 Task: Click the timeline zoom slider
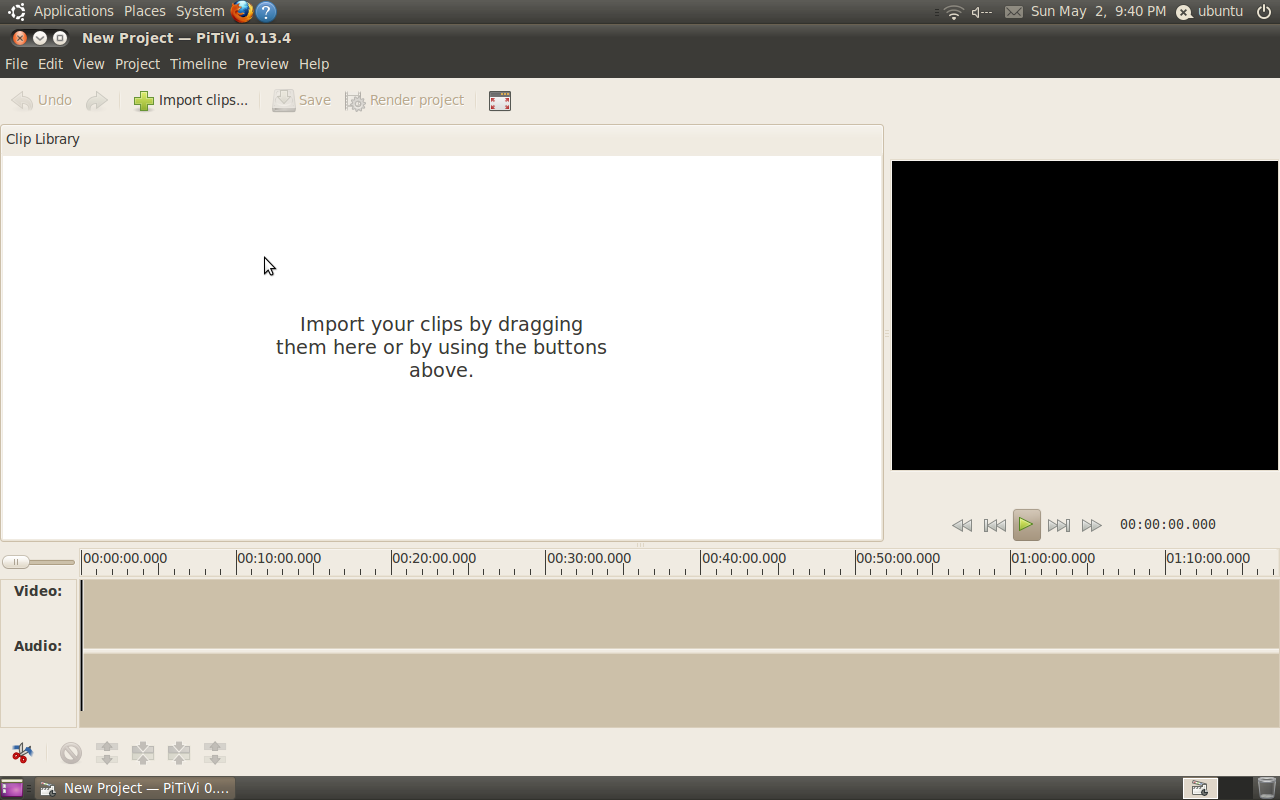point(38,562)
